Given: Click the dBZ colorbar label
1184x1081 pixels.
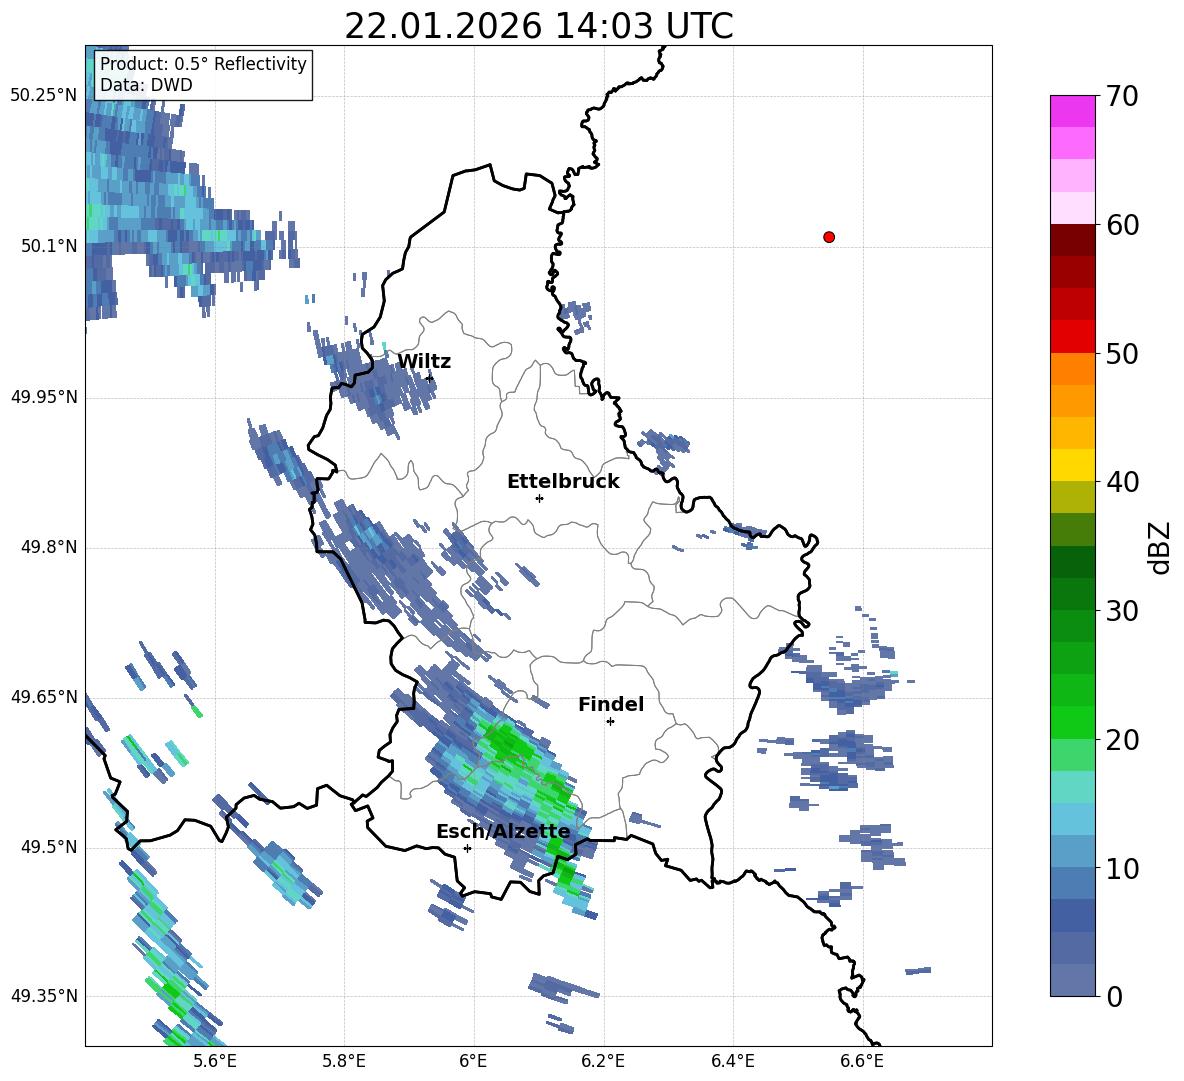Looking at the screenshot, I should coord(1161,547).
